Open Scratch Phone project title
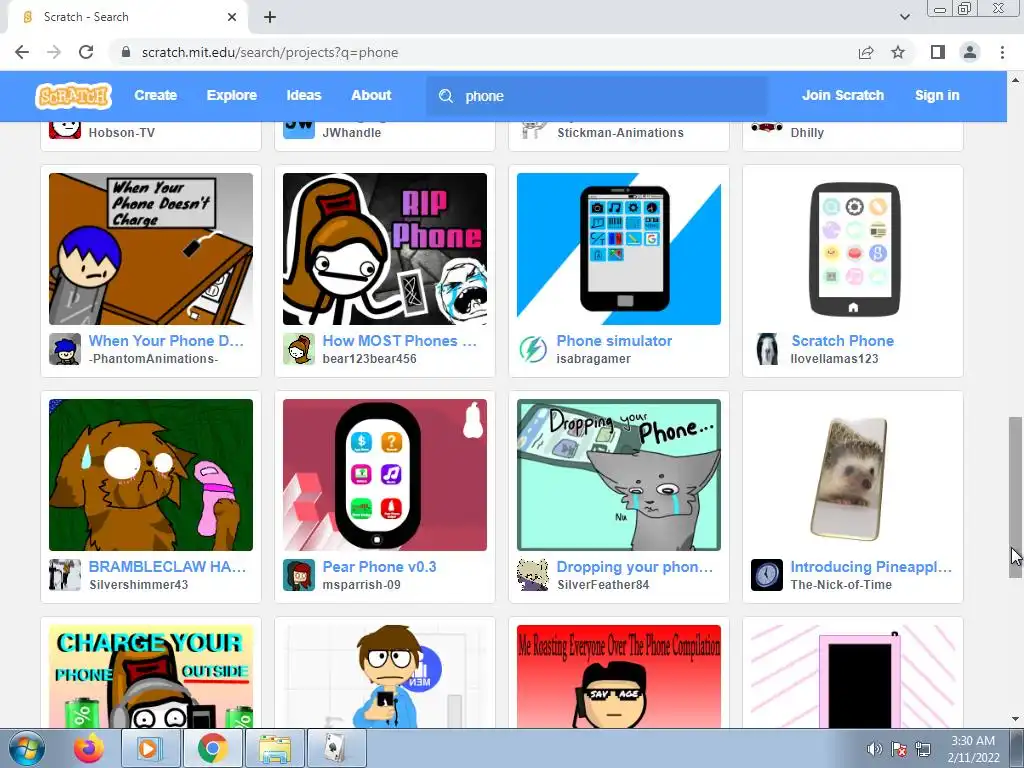Viewport: 1024px width, 768px height. click(842, 341)
